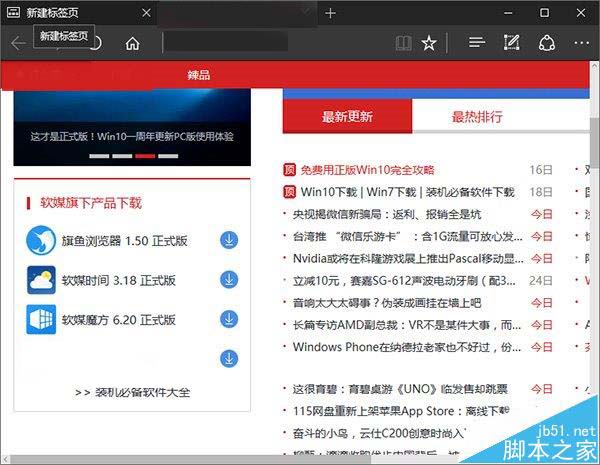Screen dimensions: 600x465
Task: Click the vertical scrollbar thumb
Action: pyautogui.click(x=595, y=142)
